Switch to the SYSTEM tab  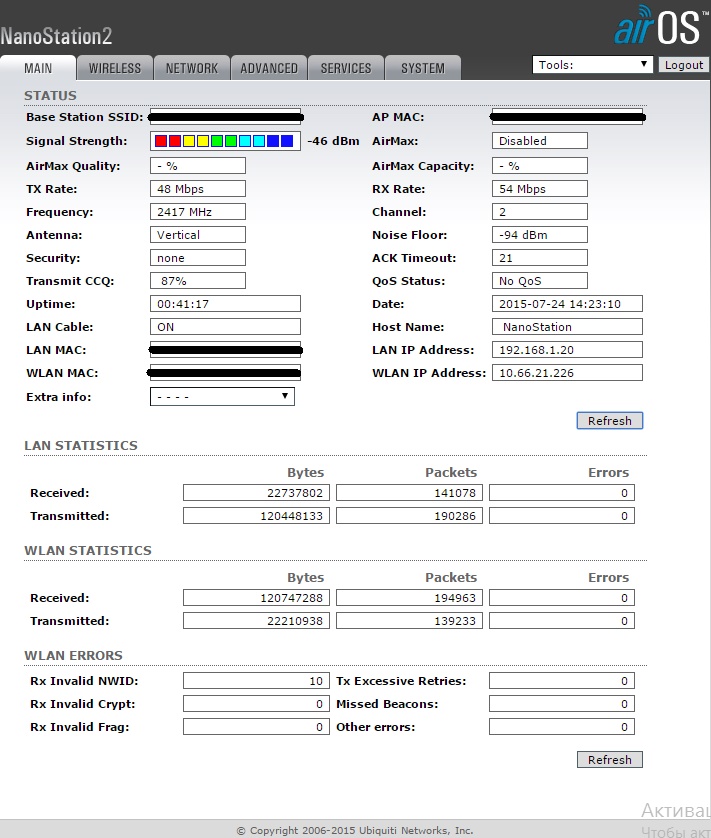coord(423,68)
